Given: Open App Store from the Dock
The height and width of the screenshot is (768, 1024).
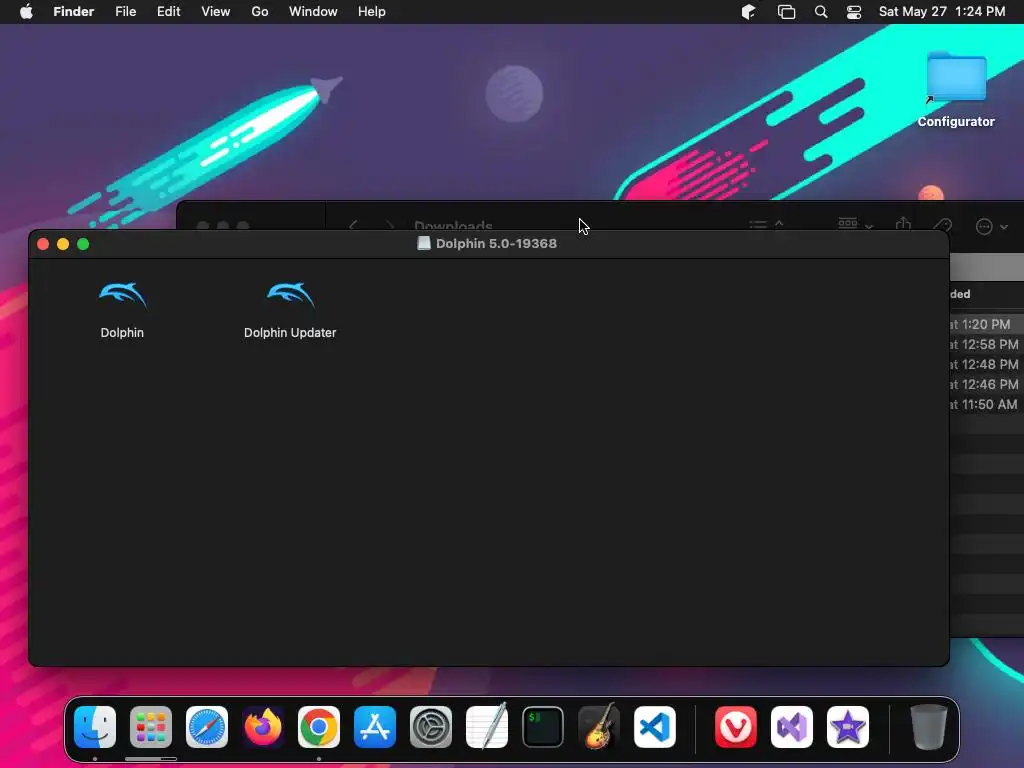Looking at the screenshot, I should pos(375,727).
